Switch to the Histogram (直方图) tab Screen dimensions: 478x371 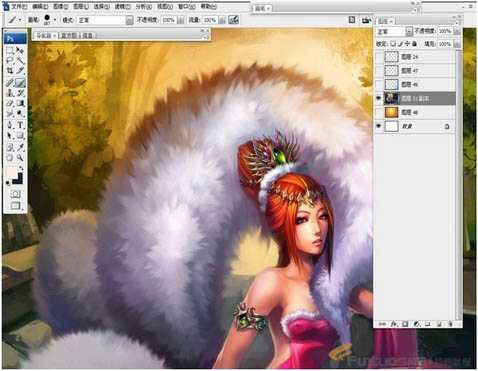click(69, 35)
